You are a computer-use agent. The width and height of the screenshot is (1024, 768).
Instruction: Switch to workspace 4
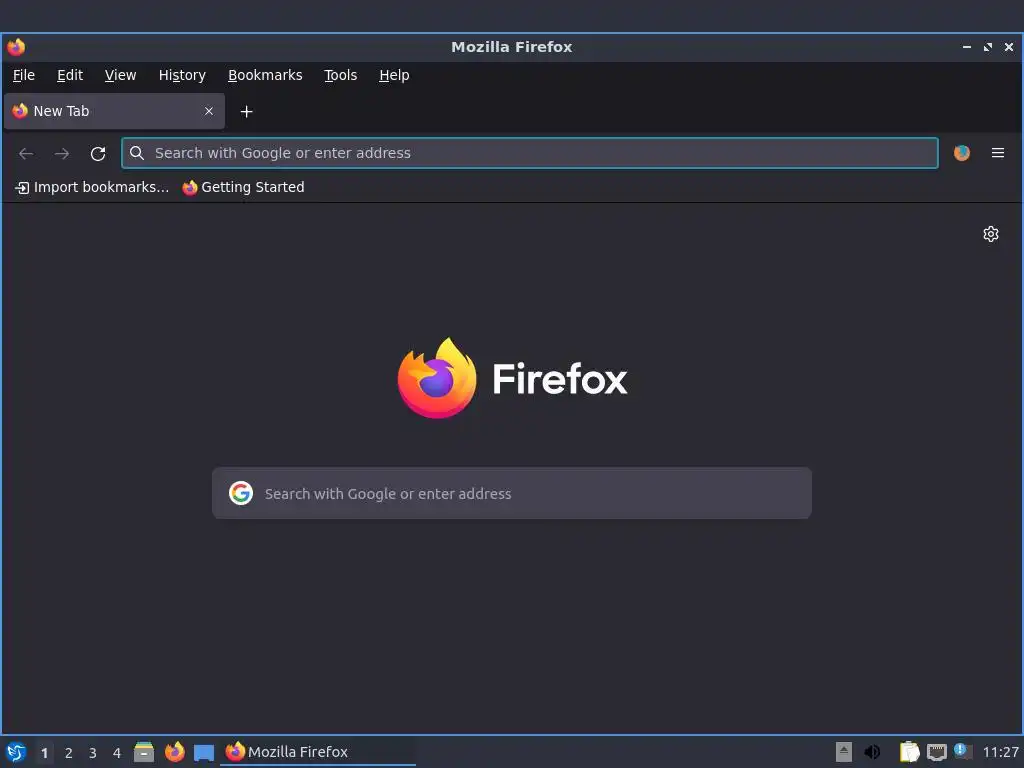[x=117, y=753]
